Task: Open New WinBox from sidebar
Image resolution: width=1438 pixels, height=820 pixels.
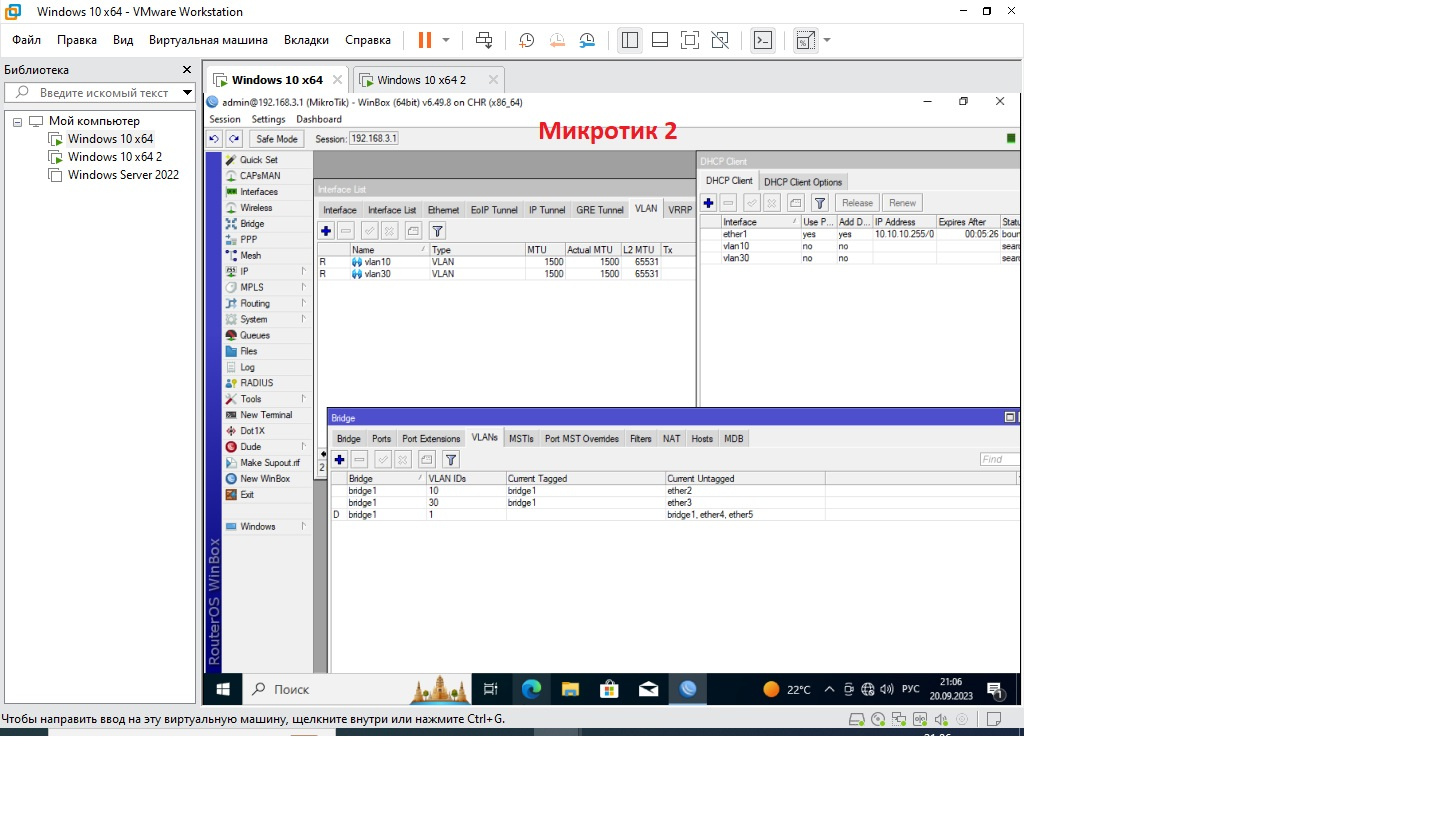Action: coord(265,479)
